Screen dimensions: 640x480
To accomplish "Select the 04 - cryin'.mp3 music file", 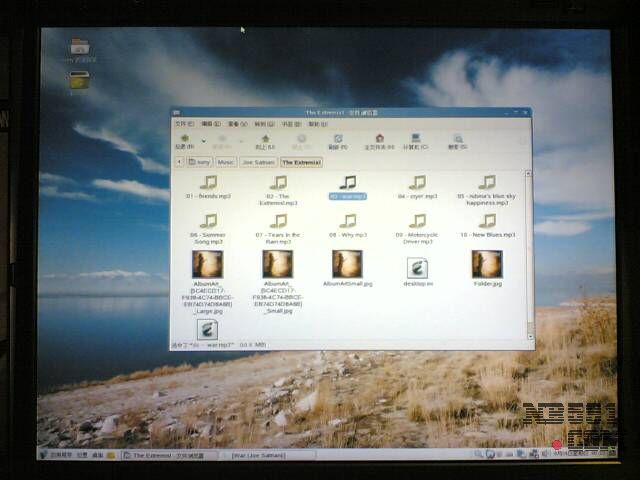I will pos(417,183).
